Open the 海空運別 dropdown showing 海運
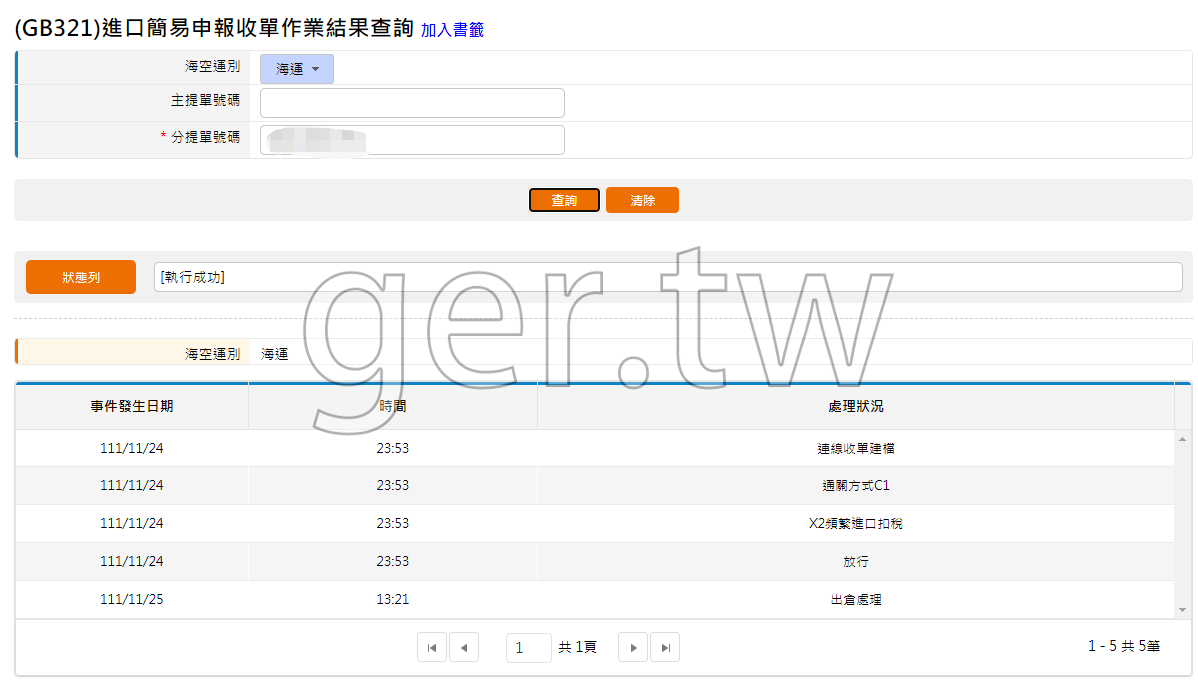1198x682 pixels. (296, 69)
